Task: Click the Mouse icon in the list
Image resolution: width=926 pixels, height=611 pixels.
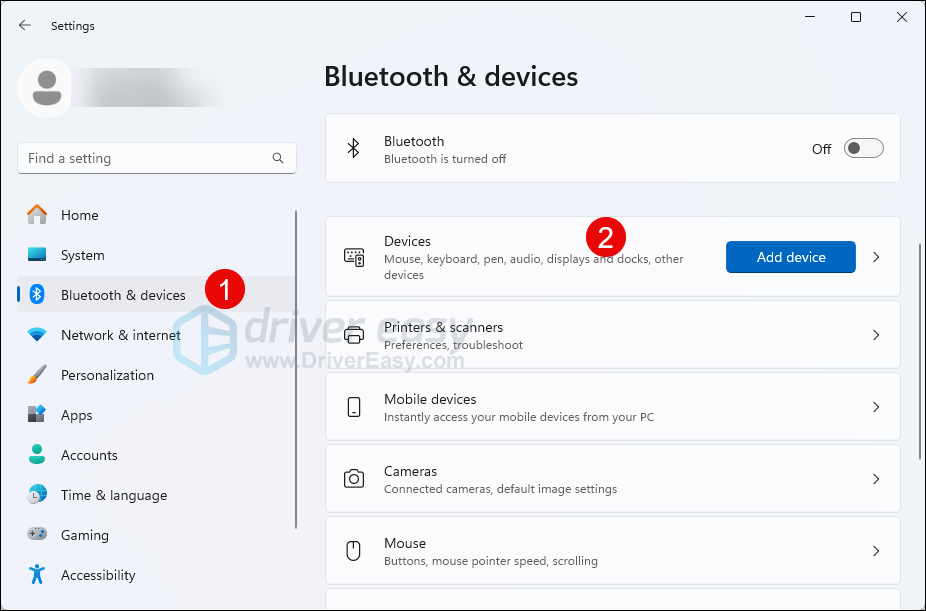Action: coord(354,551)
